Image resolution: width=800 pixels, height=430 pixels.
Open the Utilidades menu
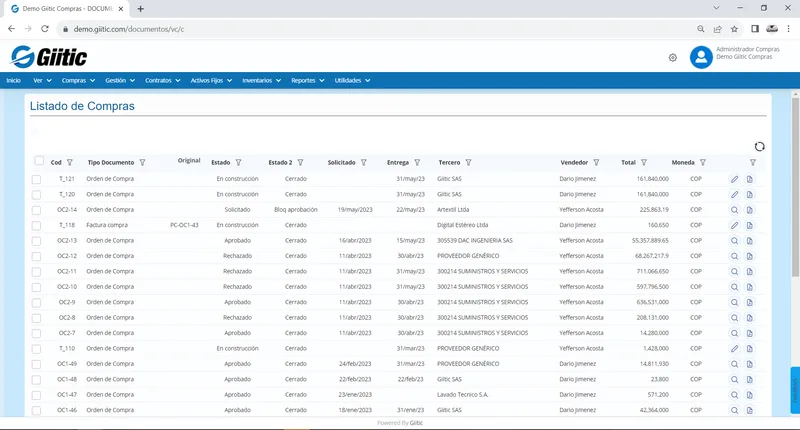(x=352, y=81)
